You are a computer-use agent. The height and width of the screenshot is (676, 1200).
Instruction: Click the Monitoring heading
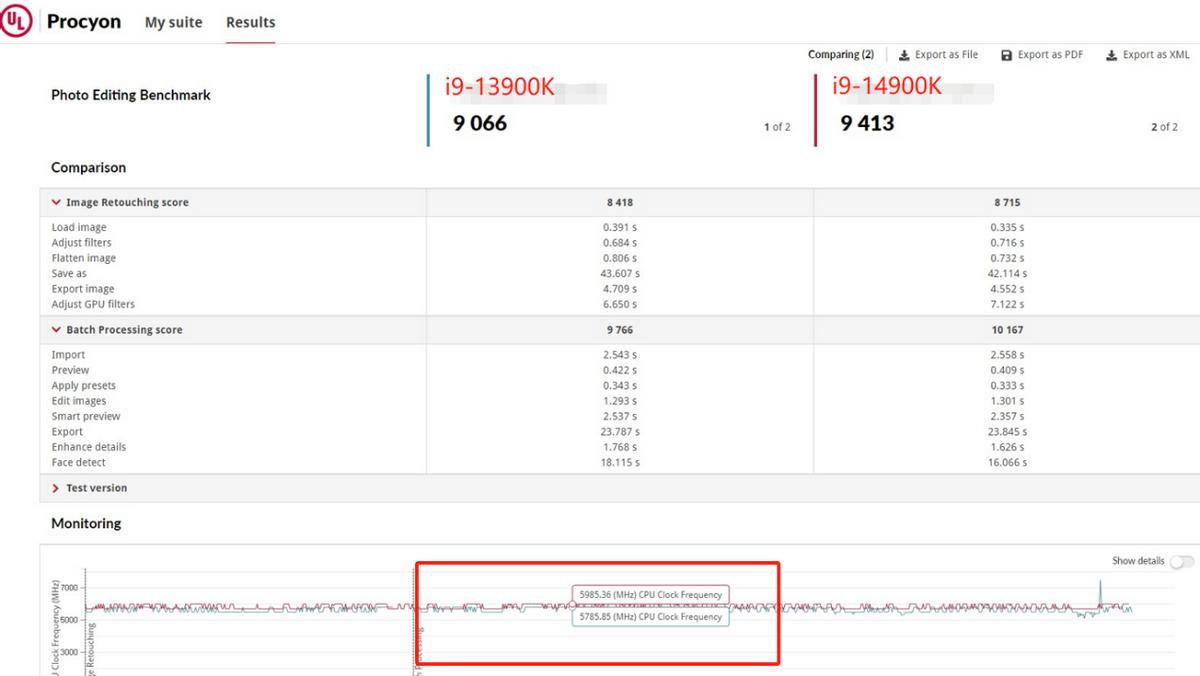[x=86, y=523]
